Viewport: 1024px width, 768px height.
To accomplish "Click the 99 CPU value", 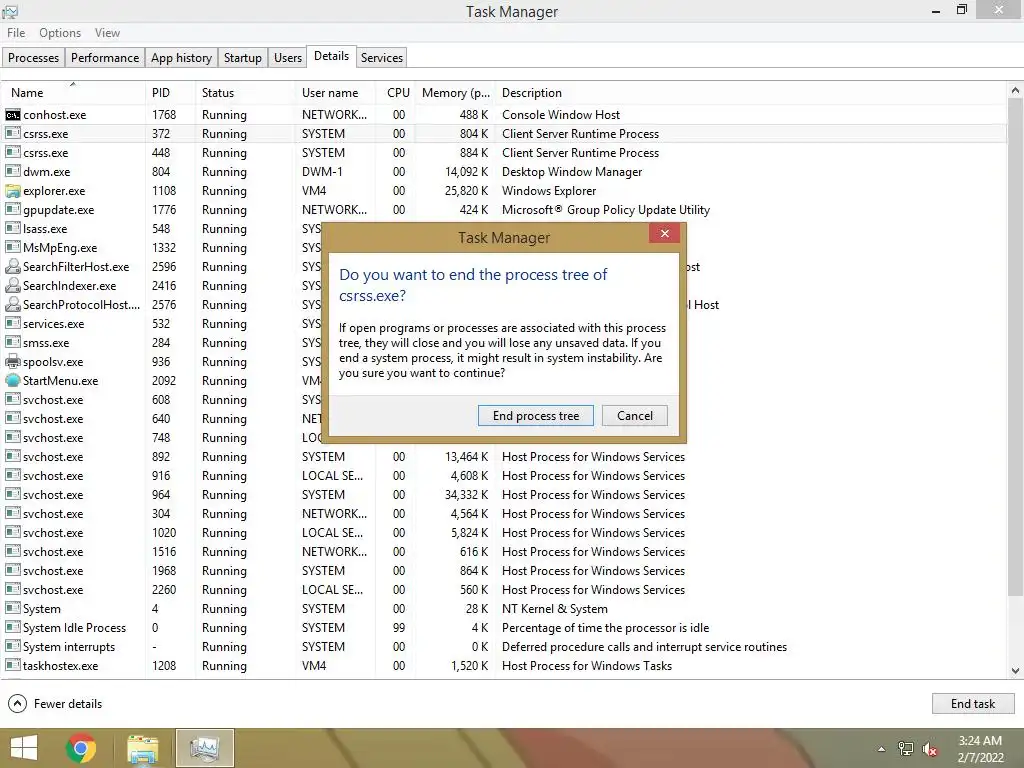I will 399,628.
